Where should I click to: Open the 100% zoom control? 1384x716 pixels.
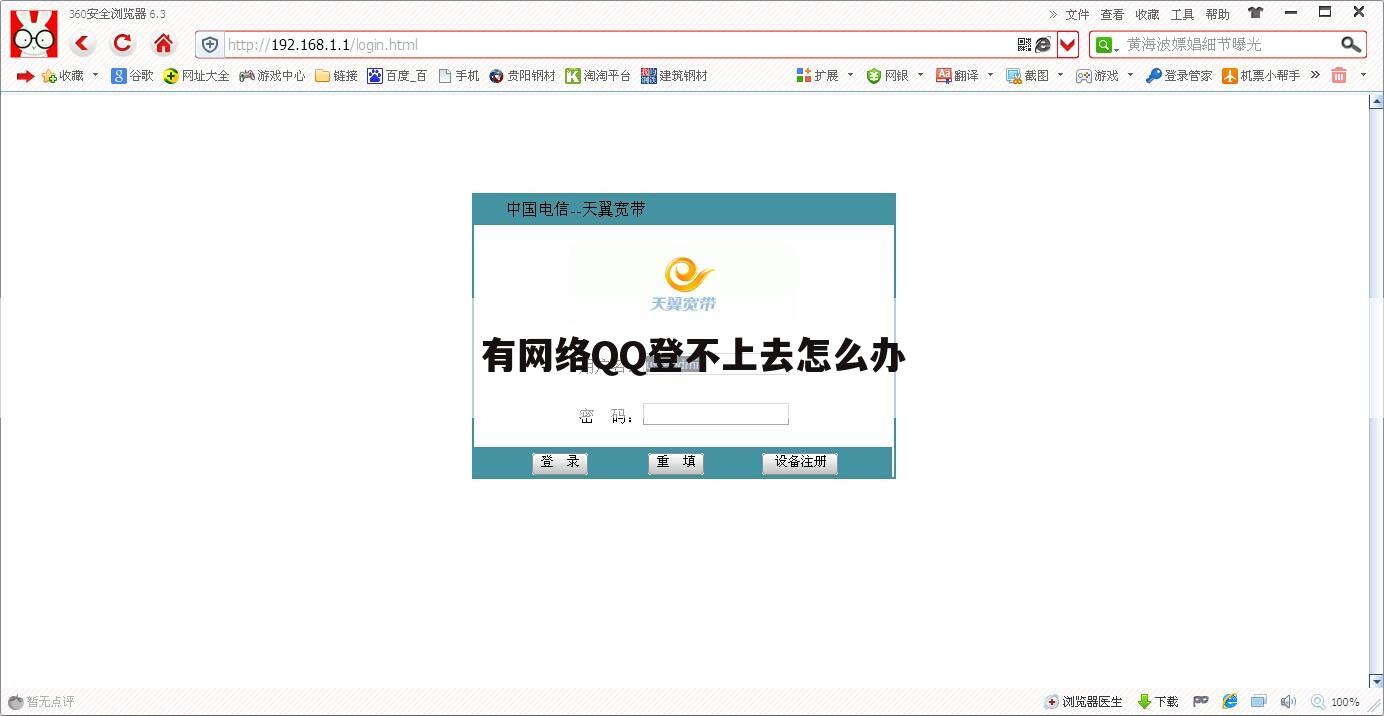pyautogui.click(x=1335, y=702)
